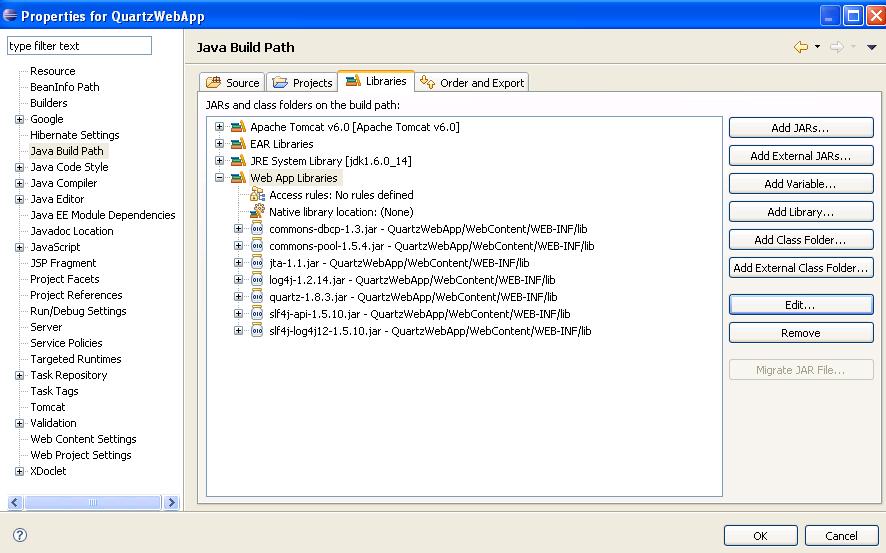Open the Order and Export tab
886x553 pixels.
tap(472, 82)
